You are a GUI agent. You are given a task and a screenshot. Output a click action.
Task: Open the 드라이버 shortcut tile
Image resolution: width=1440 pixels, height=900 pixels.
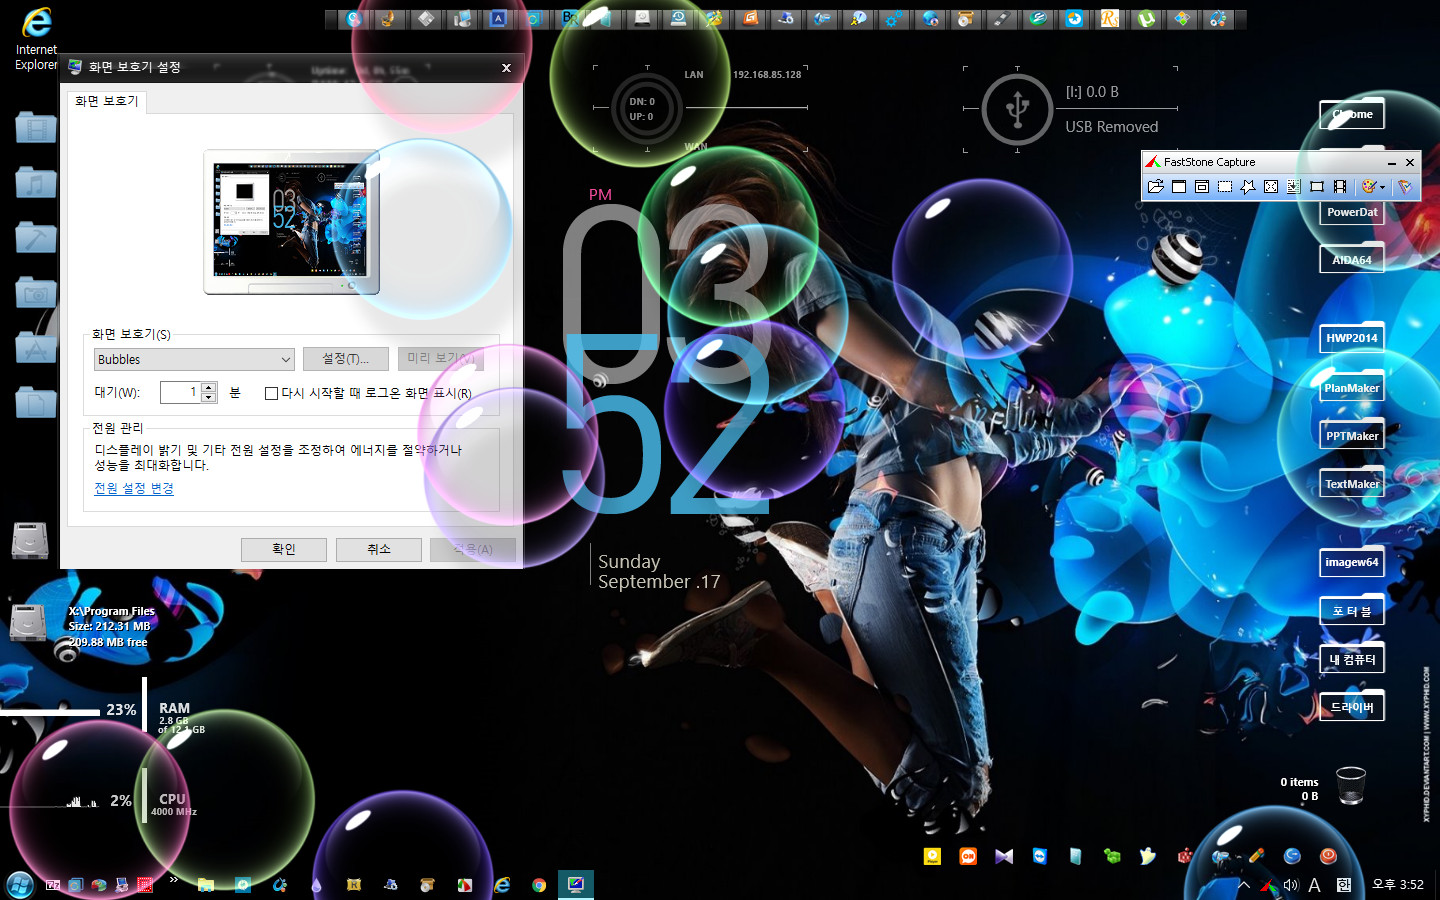(1352, 707)
